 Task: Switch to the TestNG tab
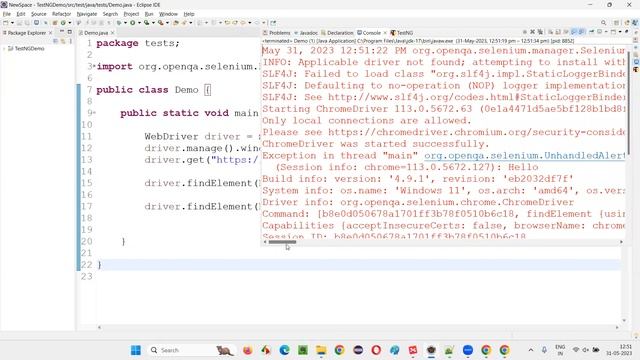(402, 33)
